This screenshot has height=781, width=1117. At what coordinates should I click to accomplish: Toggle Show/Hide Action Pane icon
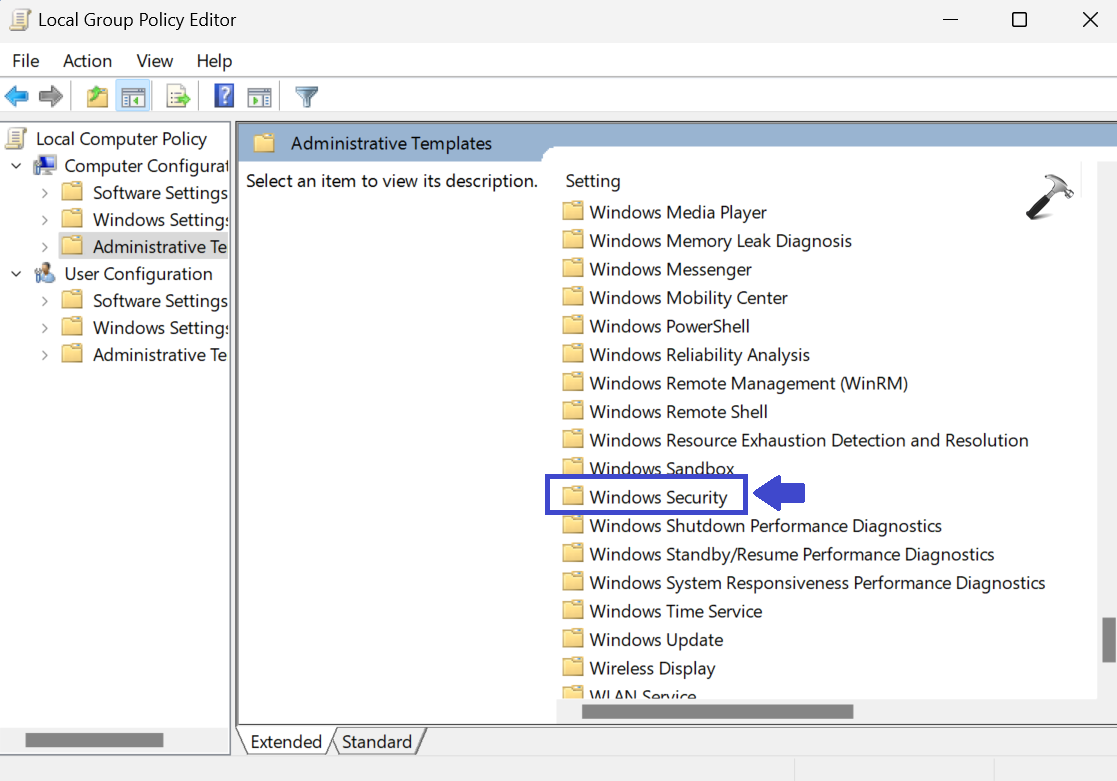coord(260,97)
